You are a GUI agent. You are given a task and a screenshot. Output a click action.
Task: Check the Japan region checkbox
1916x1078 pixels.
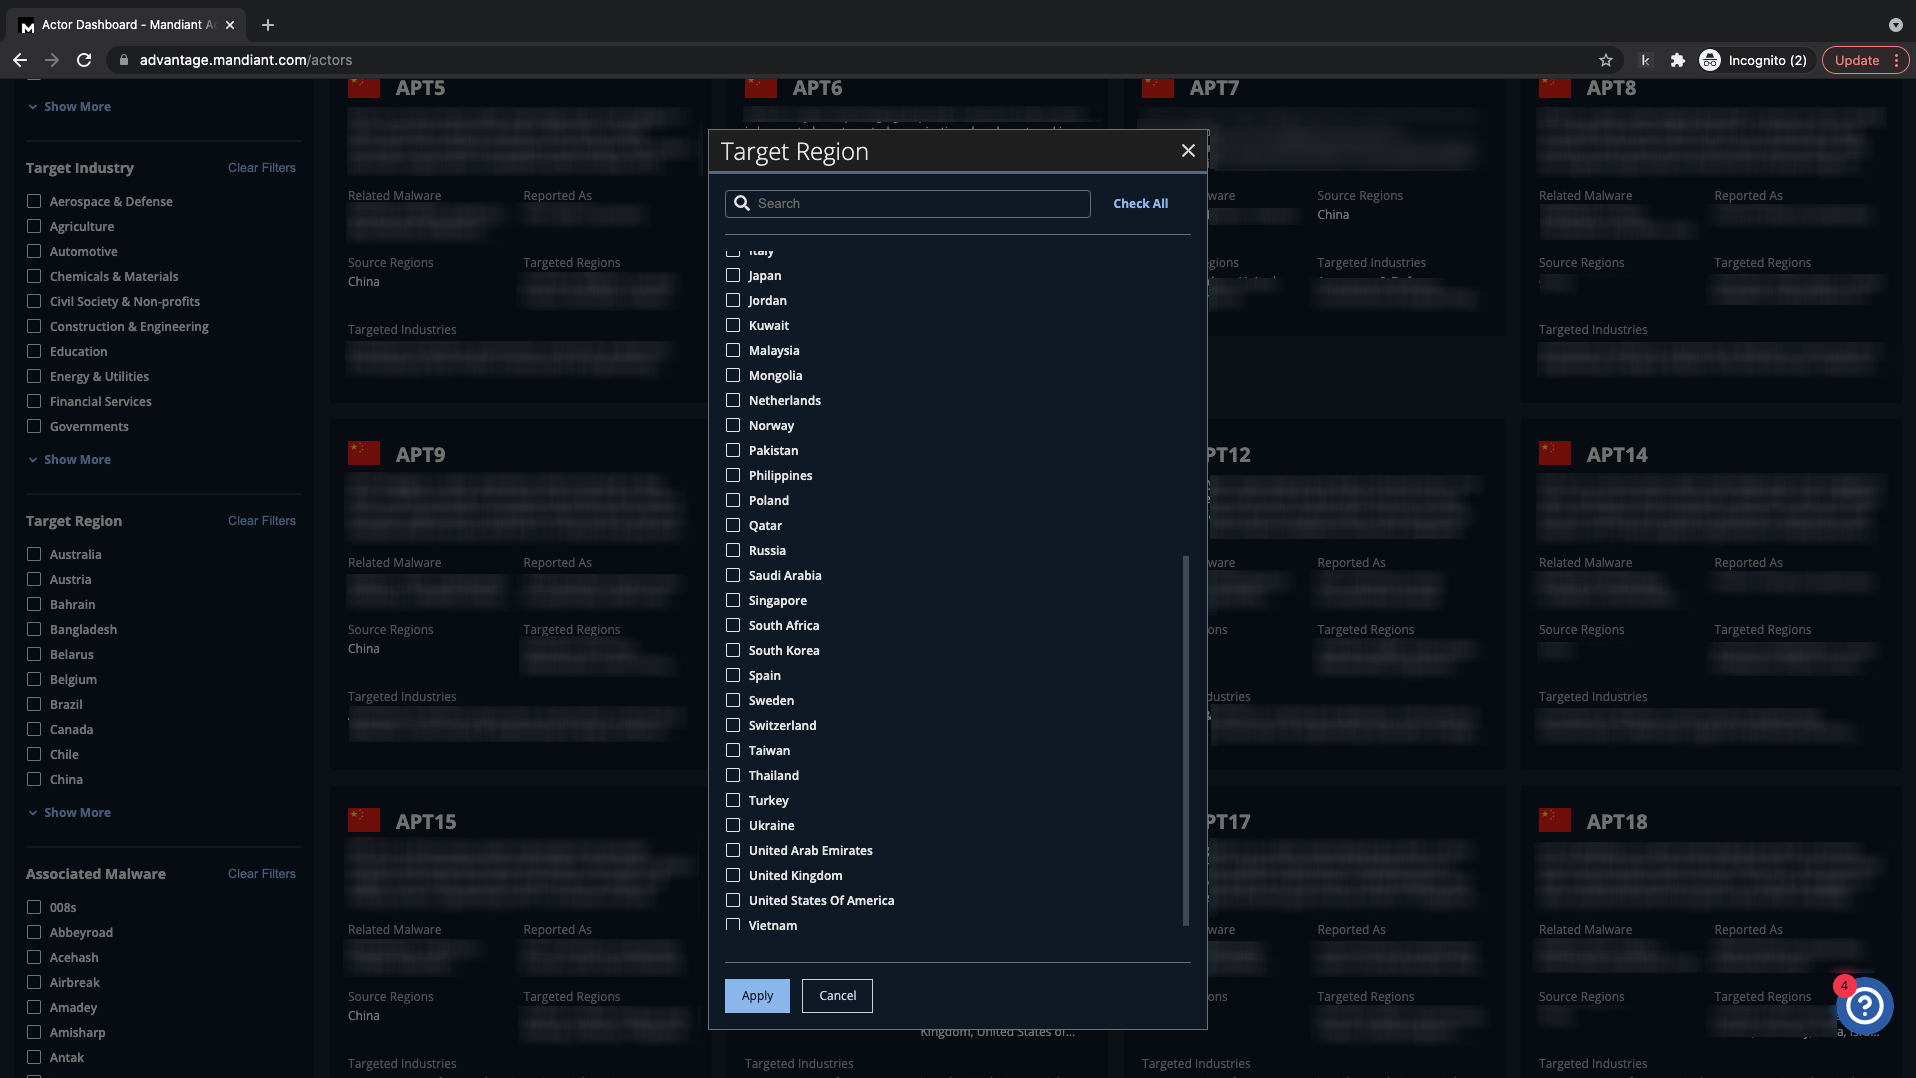coord(733,275)
